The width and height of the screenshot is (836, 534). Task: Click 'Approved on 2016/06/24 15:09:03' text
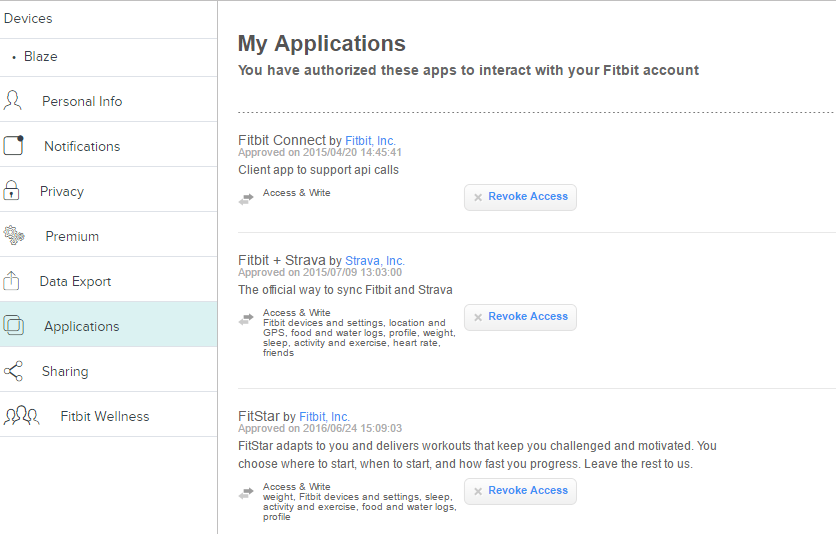319,428
